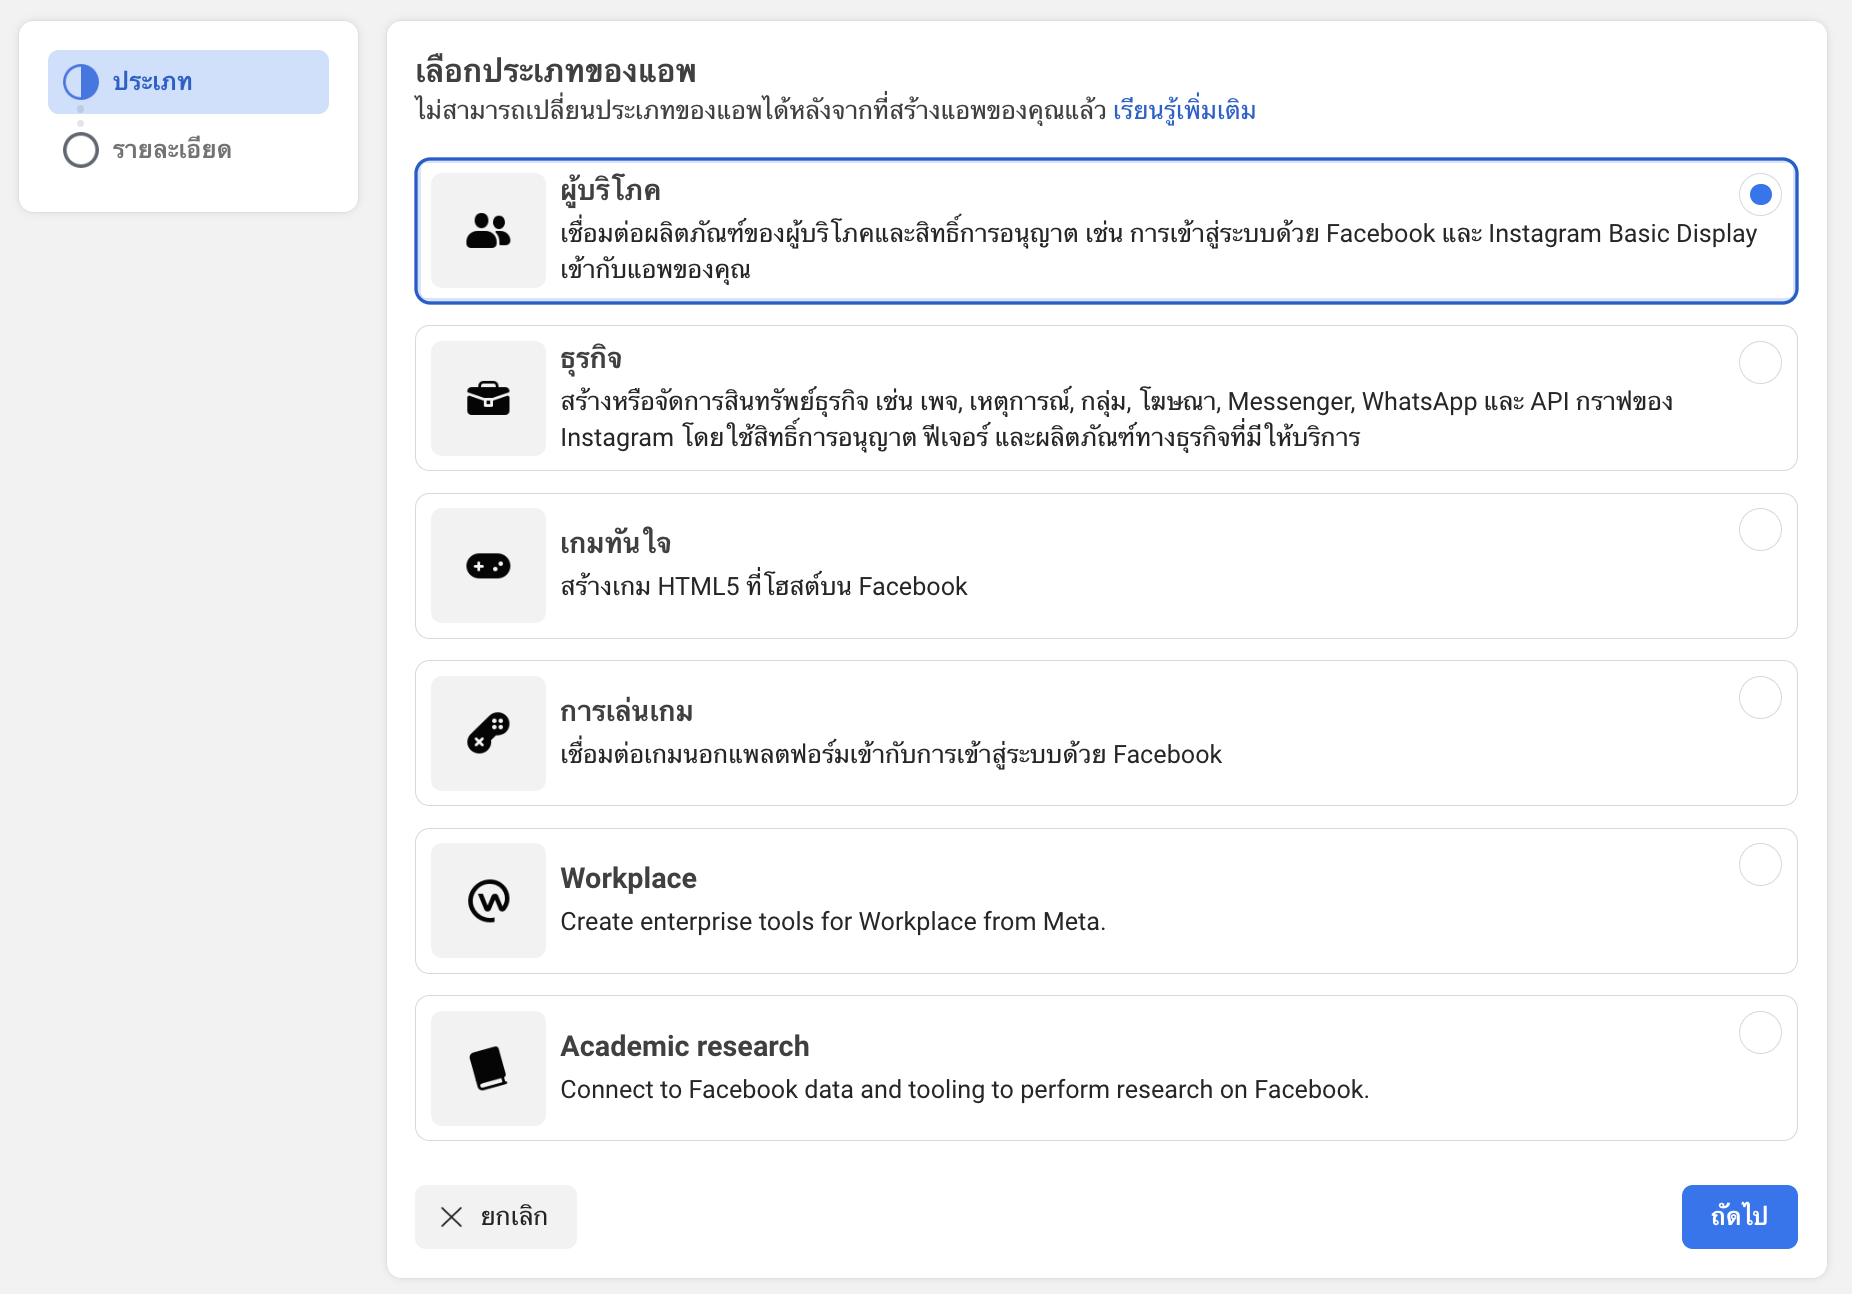
Task: Click the Academic research card title
Action: 685,1046
